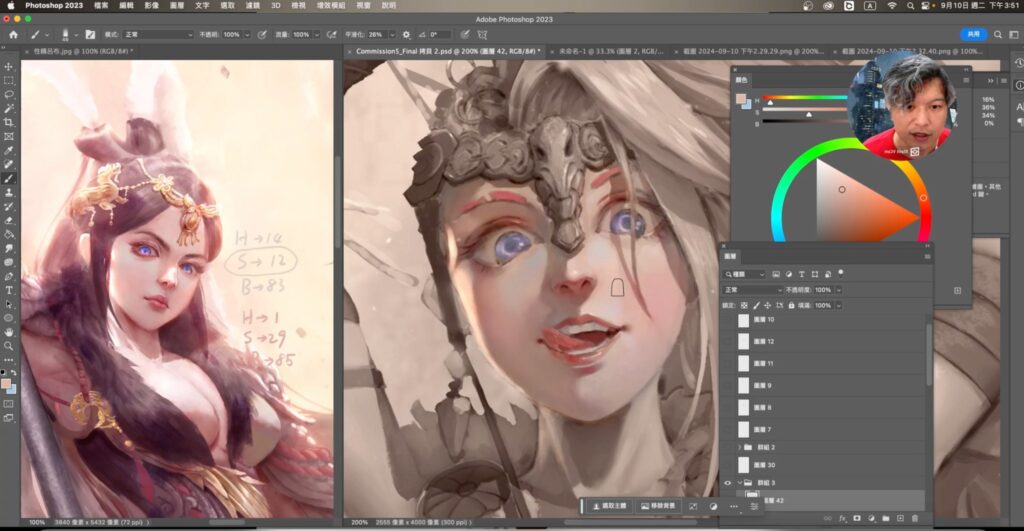The image size is (1024, 531).
Task: Click the 選取主體 button
Action: click(609, 507)
